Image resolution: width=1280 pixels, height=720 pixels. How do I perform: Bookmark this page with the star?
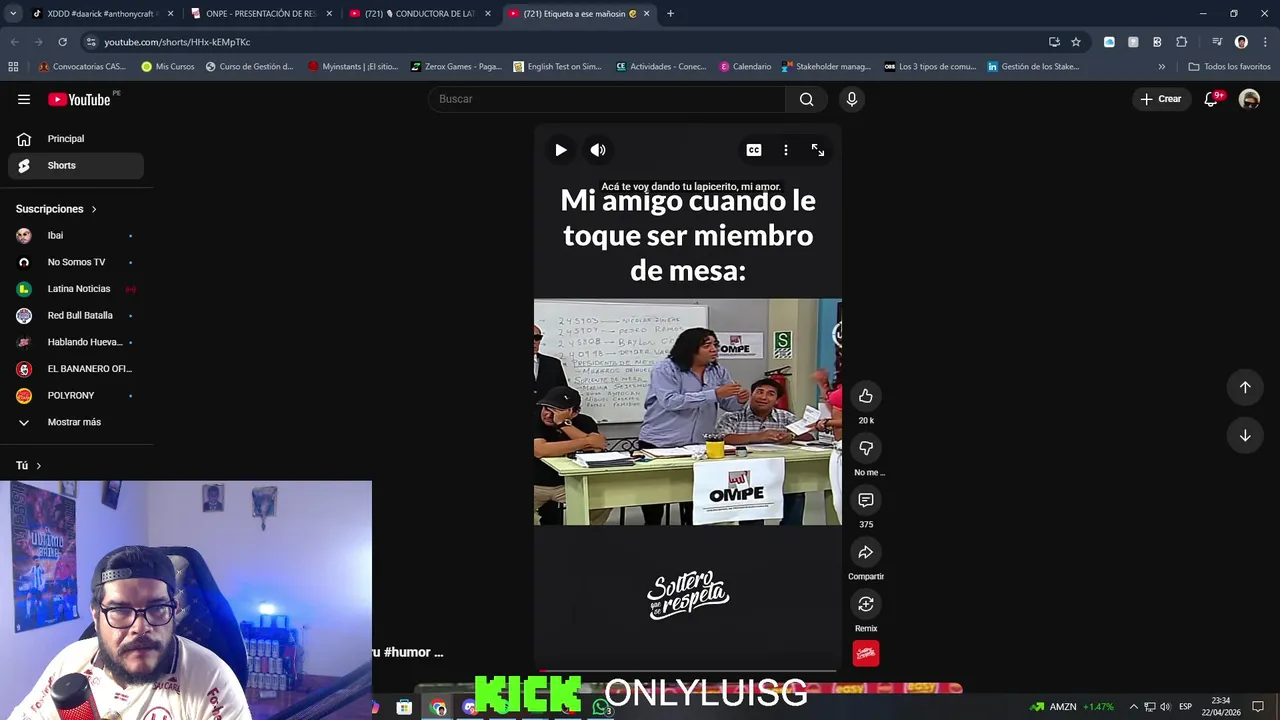point(1076,42)
